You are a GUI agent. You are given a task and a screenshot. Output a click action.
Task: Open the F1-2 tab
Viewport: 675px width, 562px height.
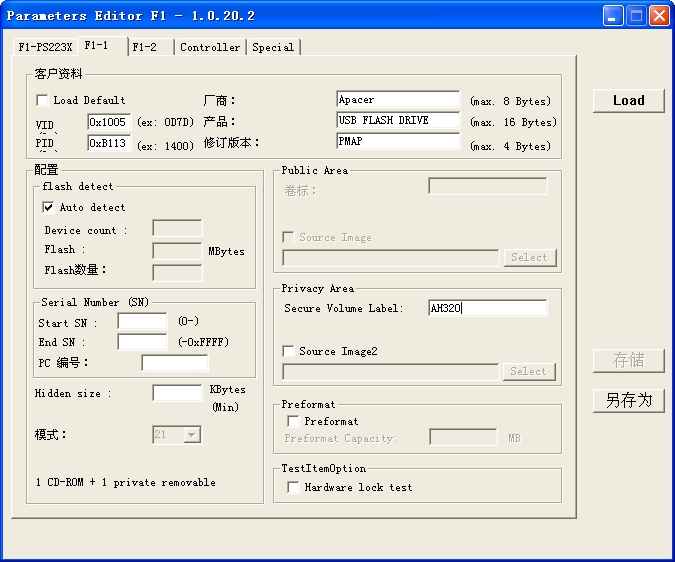tap(146, 47)
